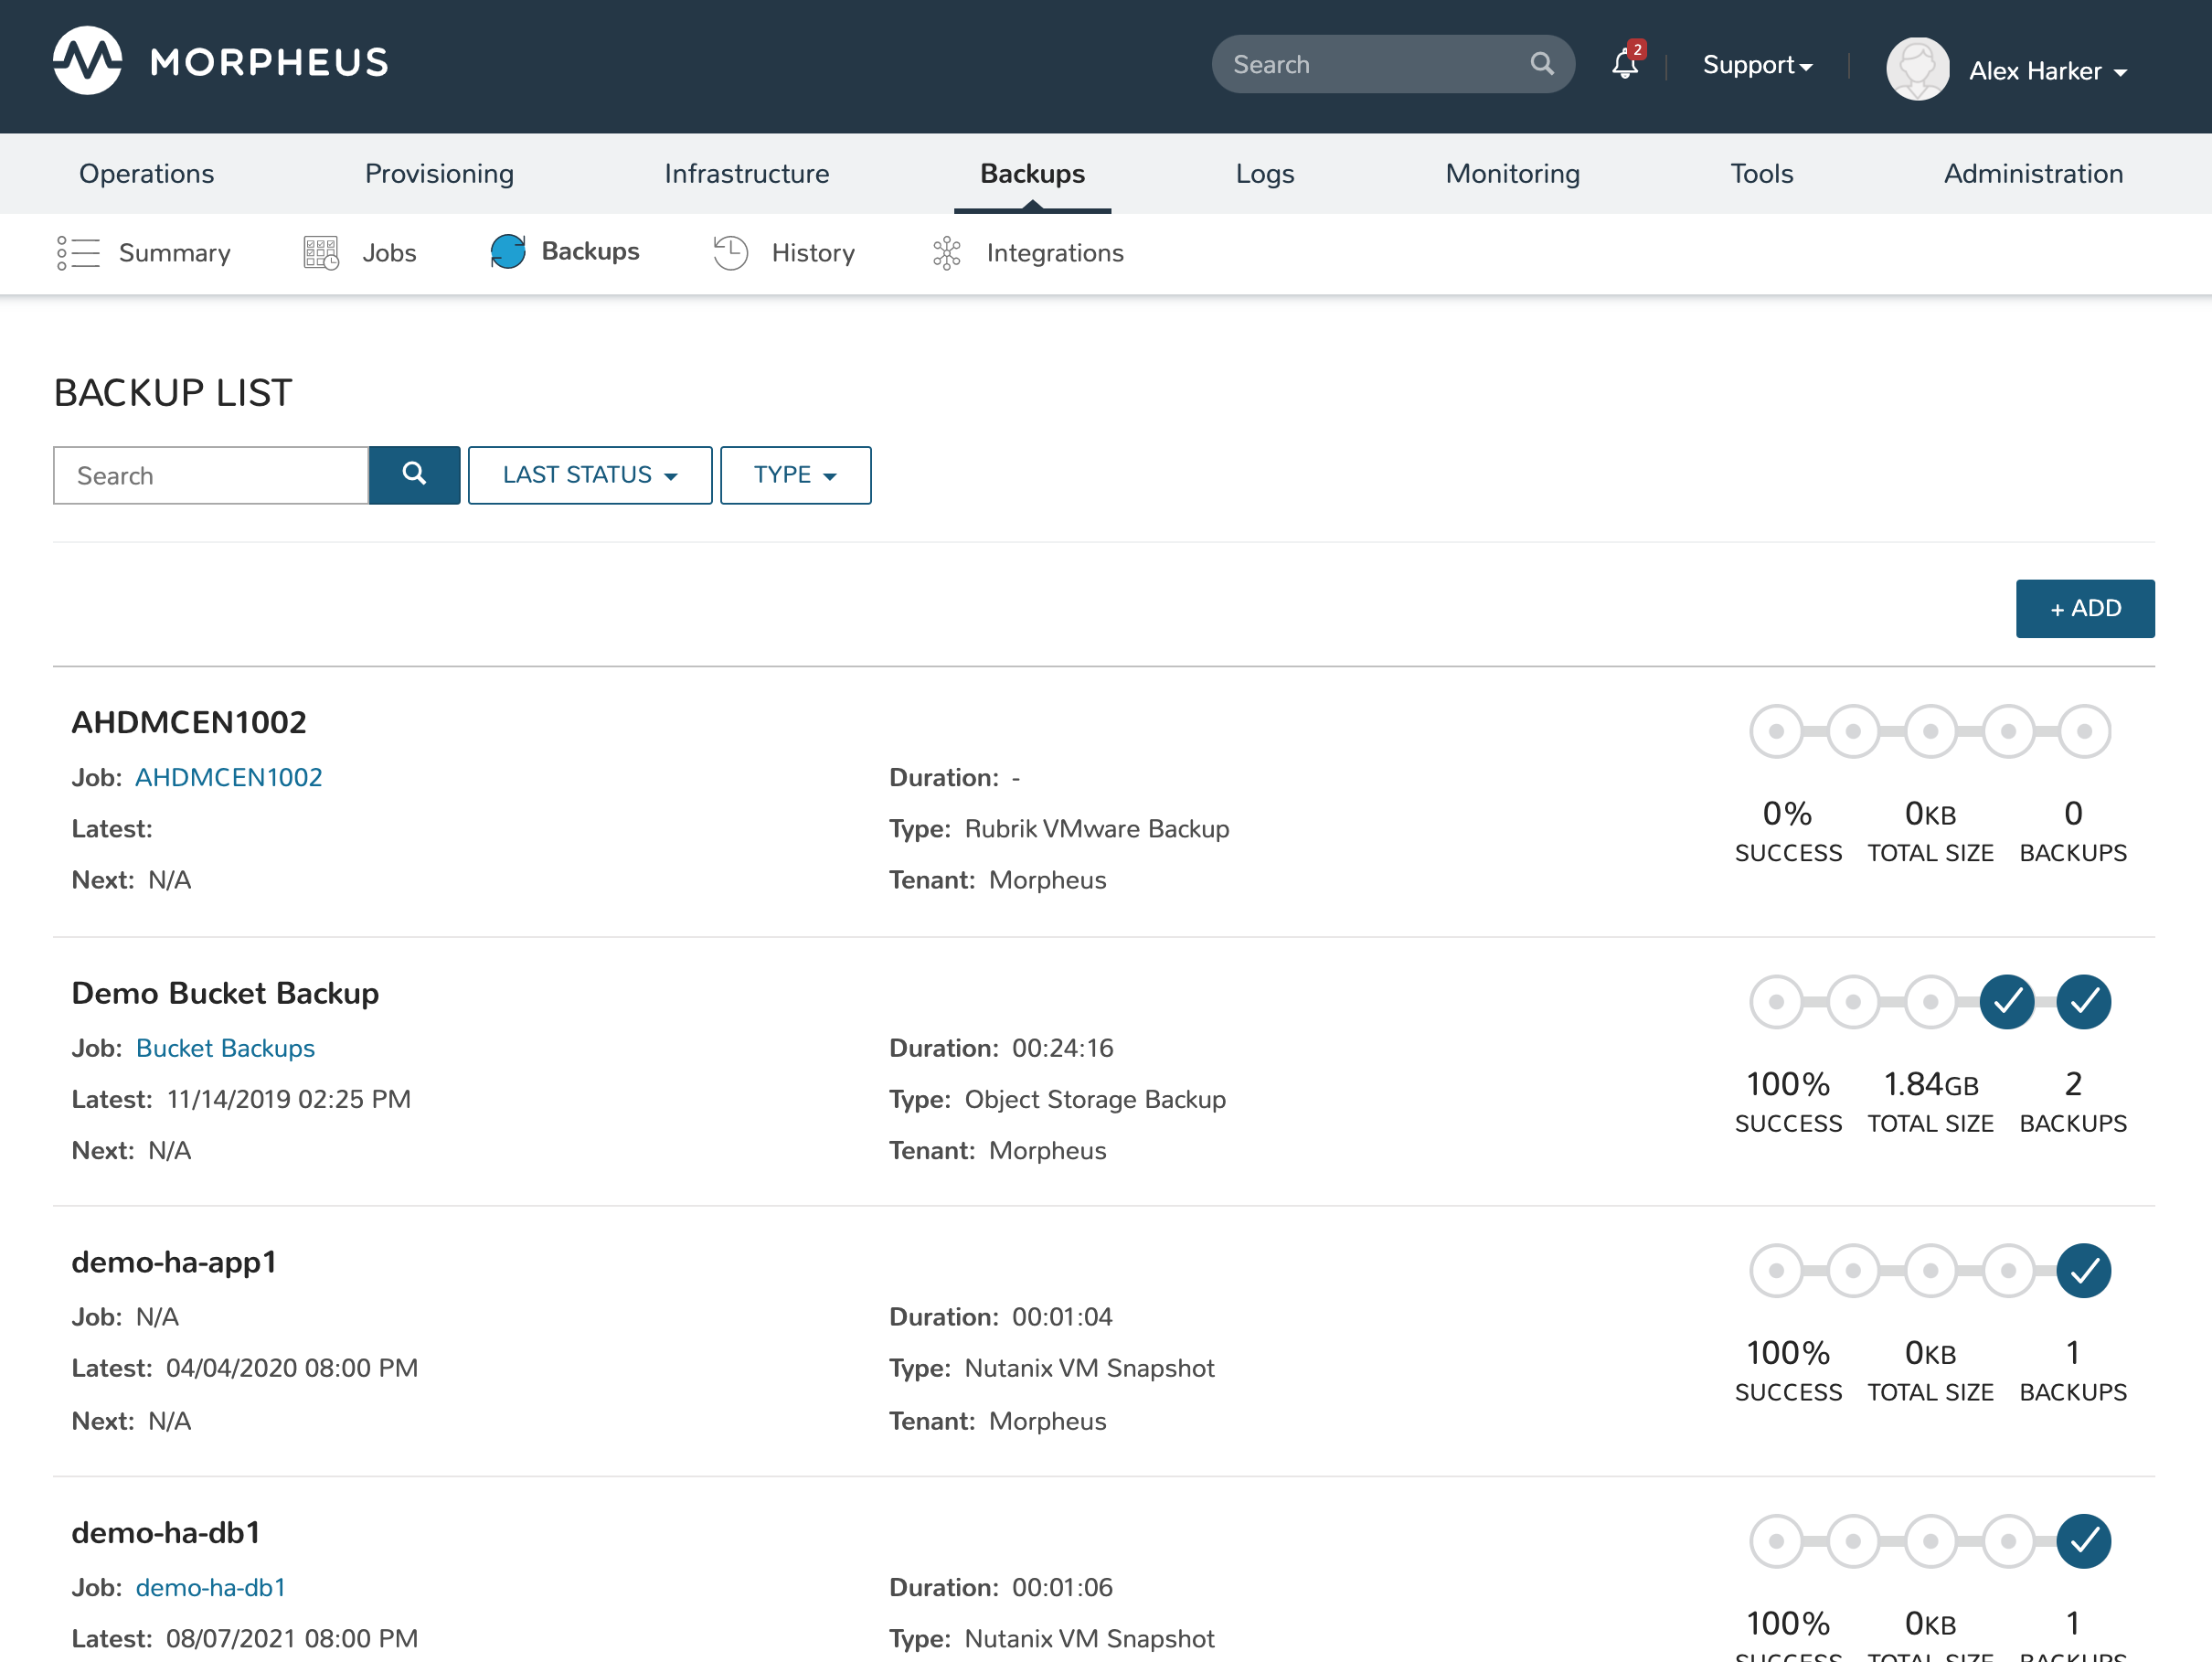The width and height of the screenshot is (2212, 1662).
Task: Click Alex Harker's avatar image
Action: (1916, 69)
